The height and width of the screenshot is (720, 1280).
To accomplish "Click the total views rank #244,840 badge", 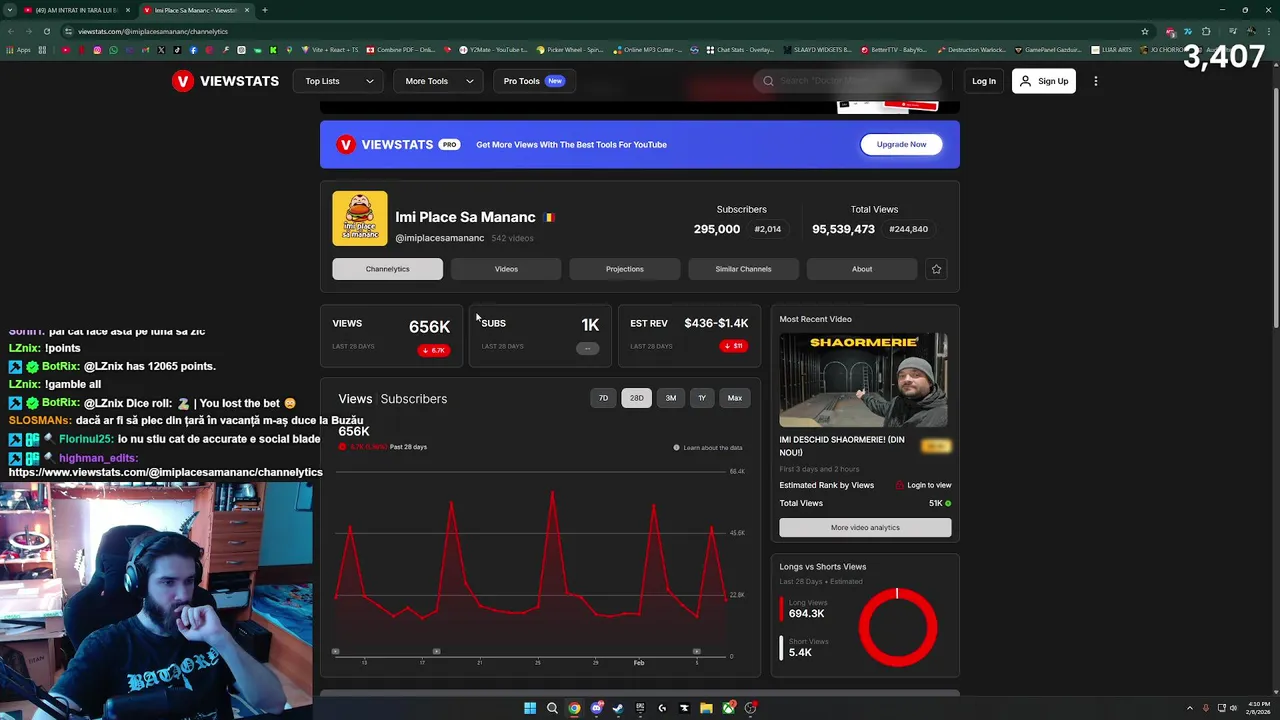I will (x=908, y=229).
